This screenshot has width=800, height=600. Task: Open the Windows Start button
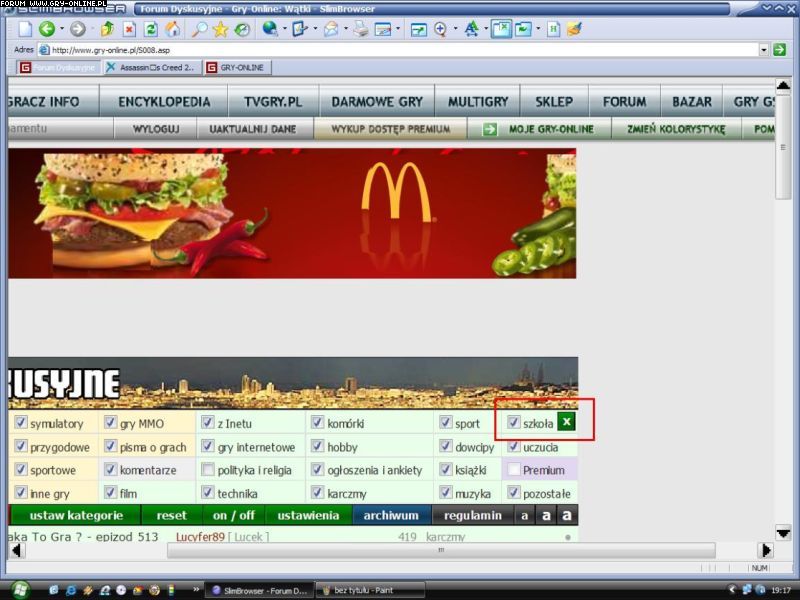20,589
